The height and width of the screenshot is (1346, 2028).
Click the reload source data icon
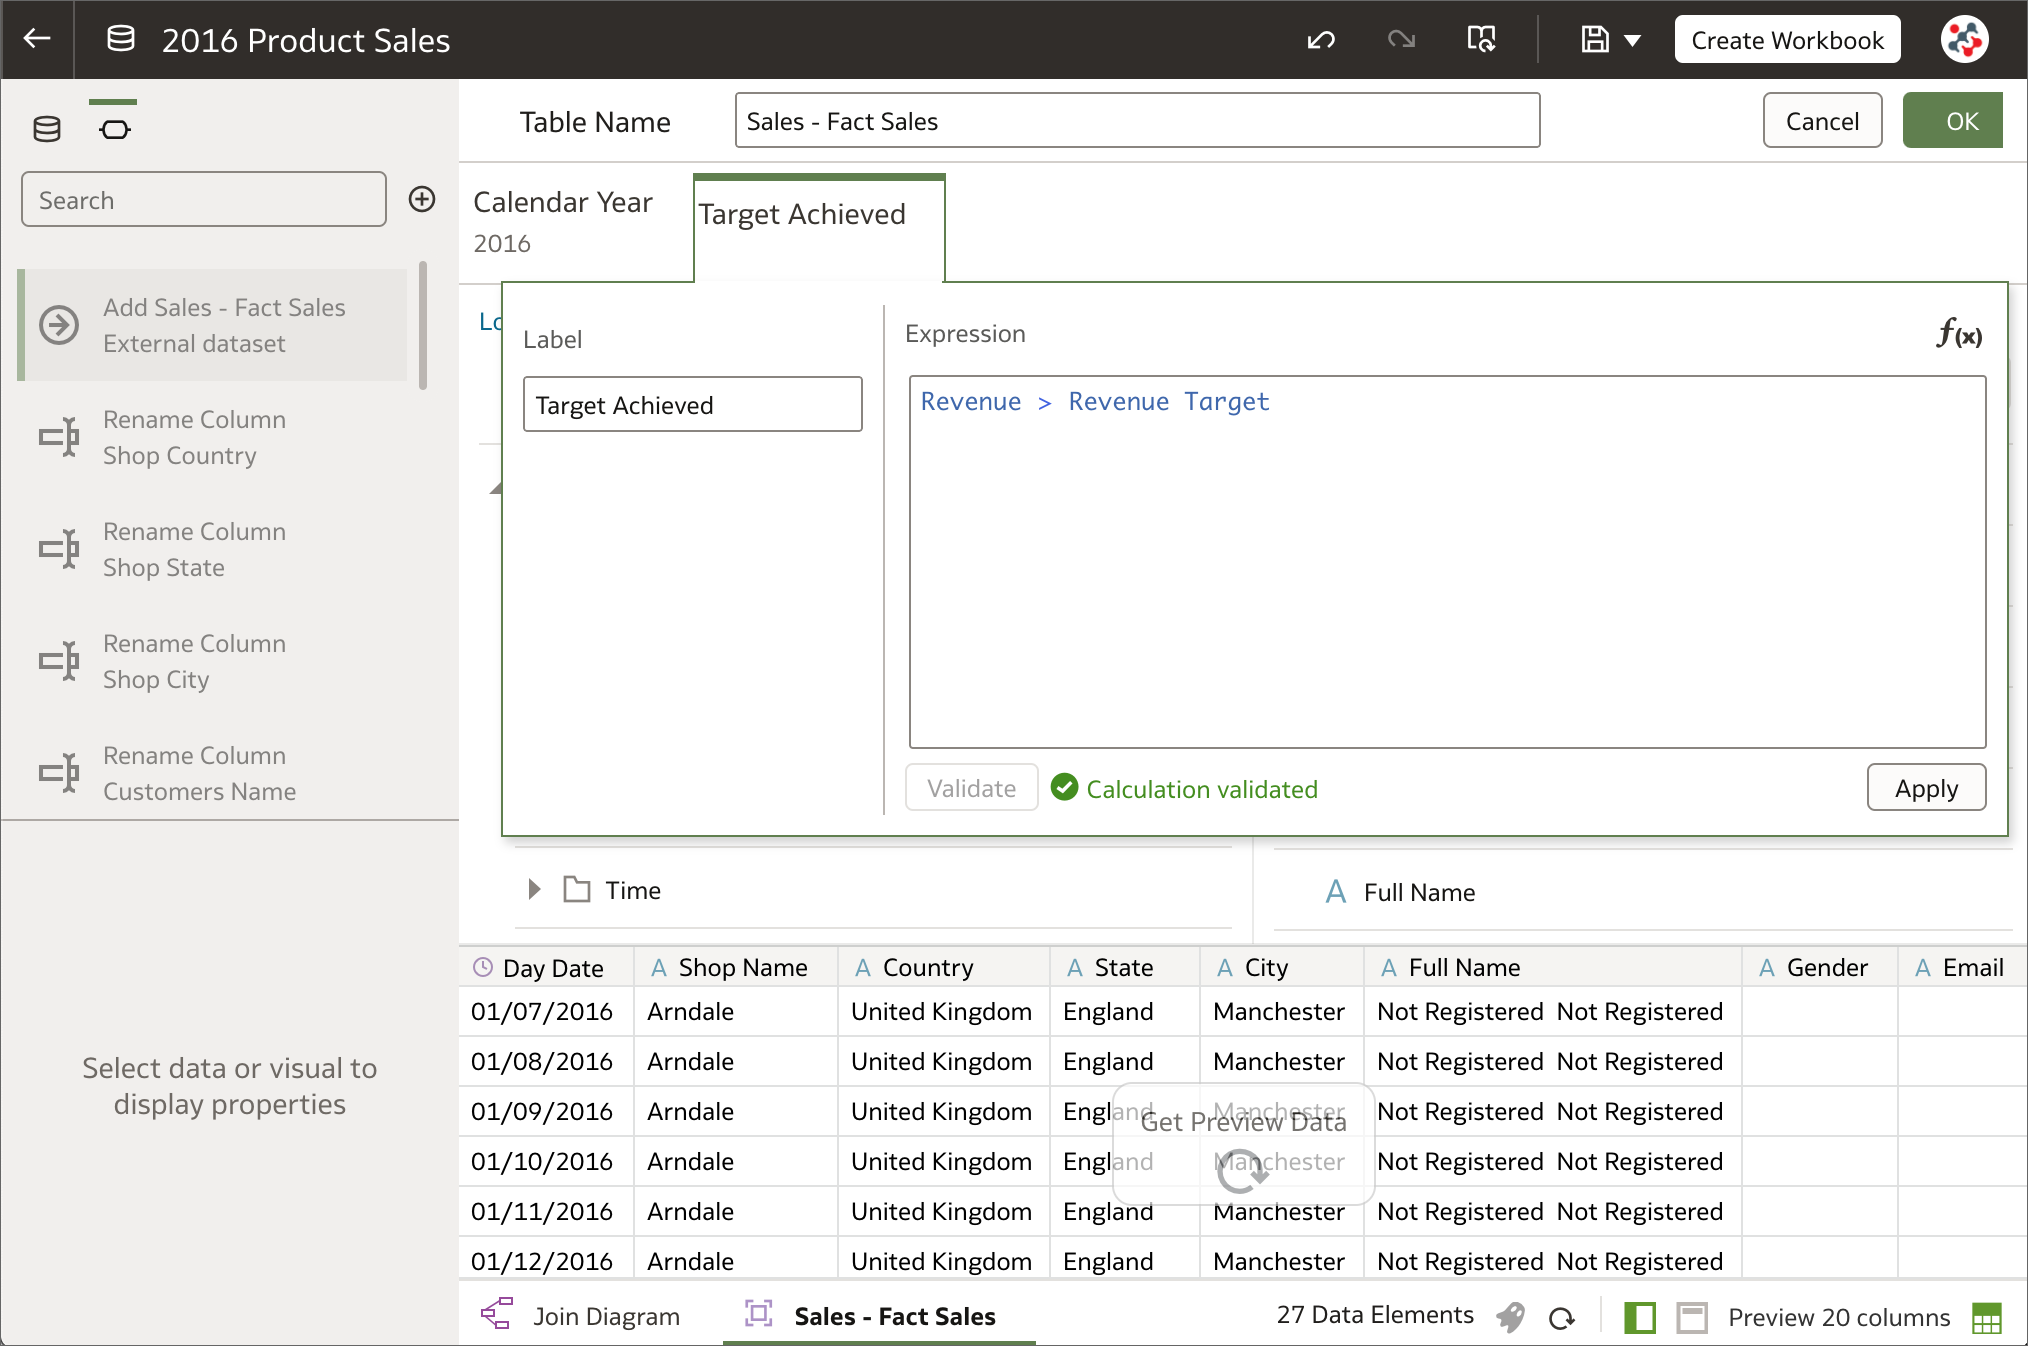point(1482,40)
